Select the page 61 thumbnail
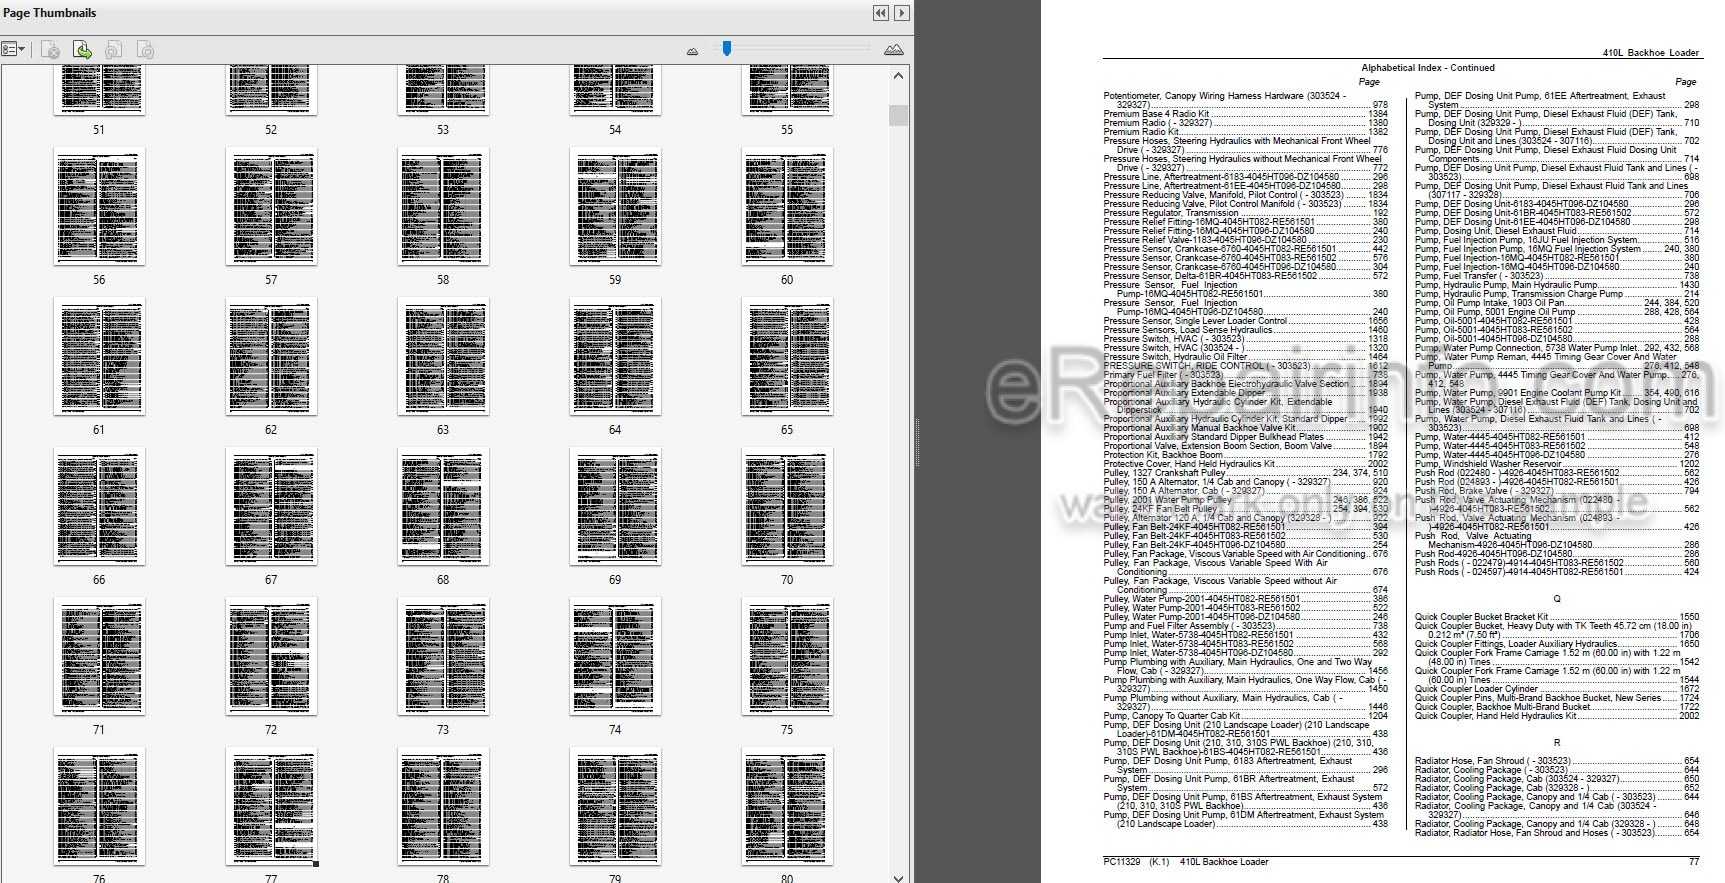The width and height of the screenshot is (1725, 883). point(99,357)
